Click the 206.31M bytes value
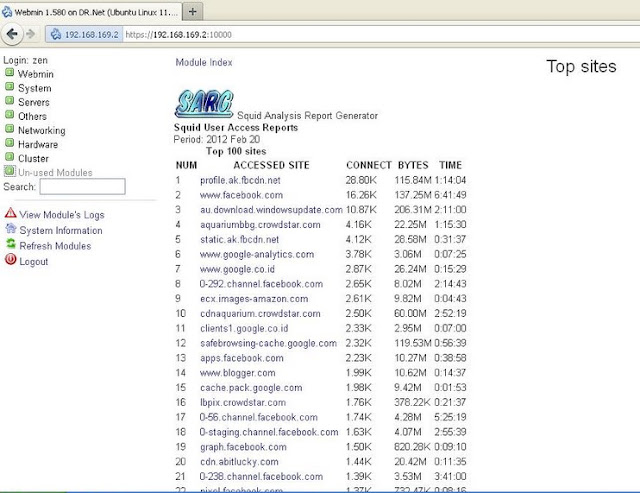Image resolution: width=640 pixels, height=493 pixels. 413,210
